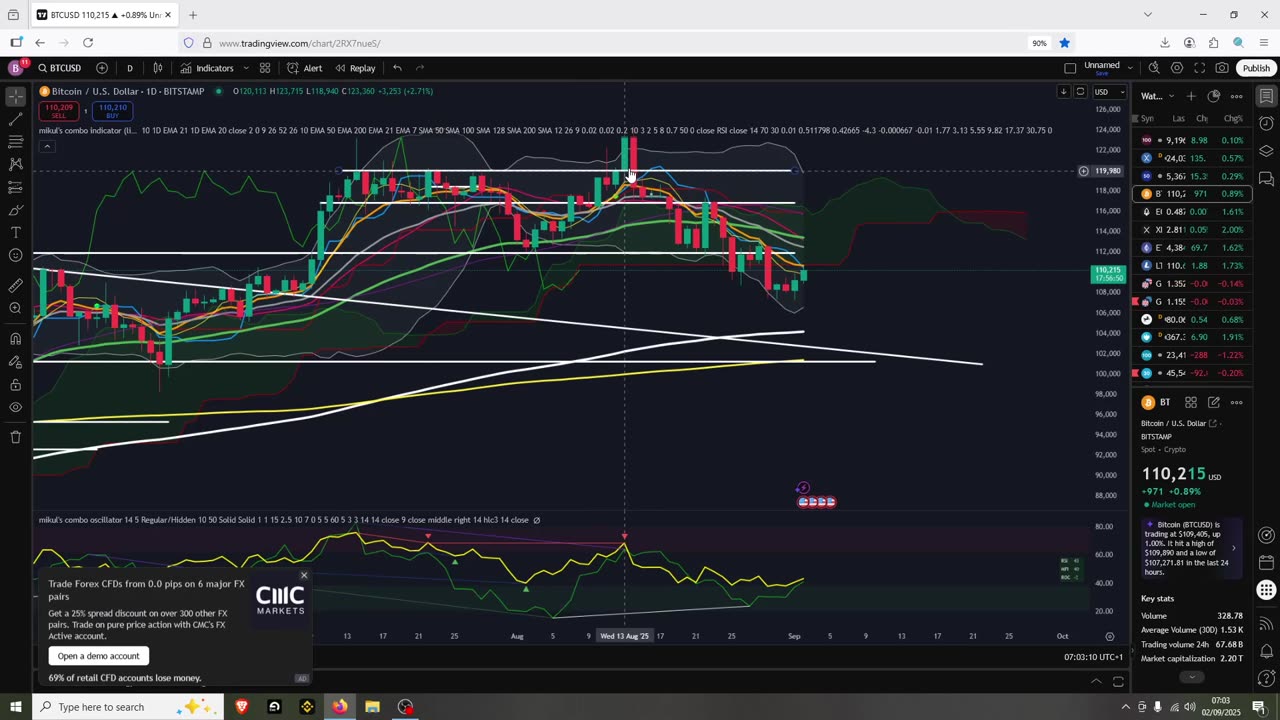1280x720 pixels.
Task: Start bar Replay mode
Action: point(355,68)
